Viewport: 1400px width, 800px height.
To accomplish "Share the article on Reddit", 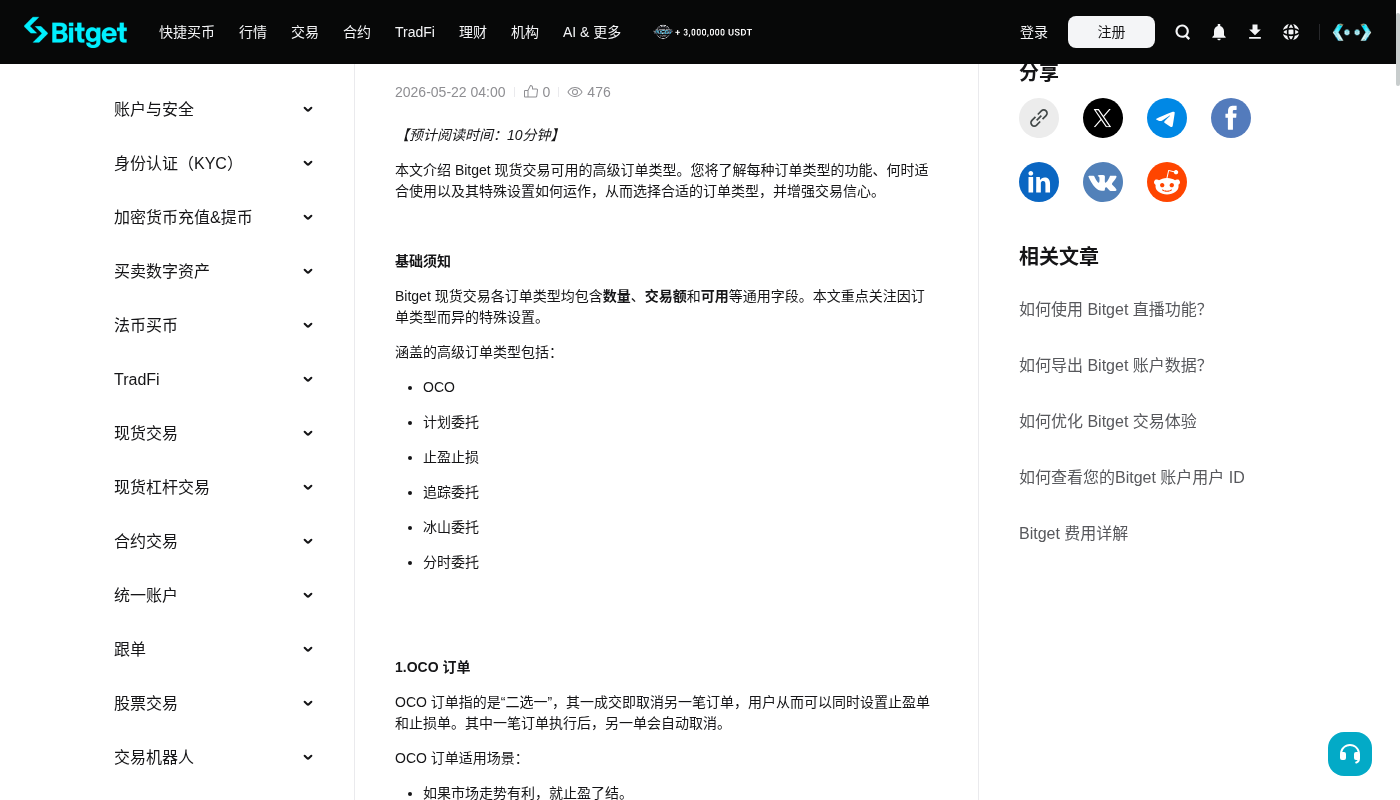I will click(1167, 182).
